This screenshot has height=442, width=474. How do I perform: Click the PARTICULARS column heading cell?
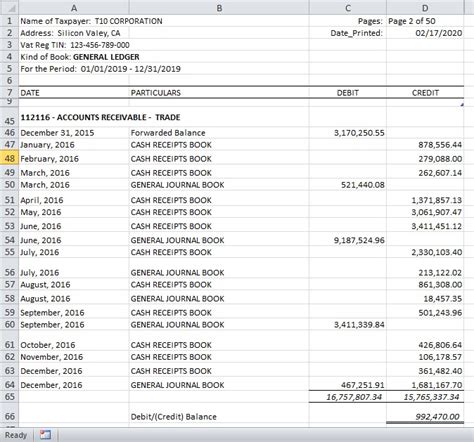click(219, 93)
